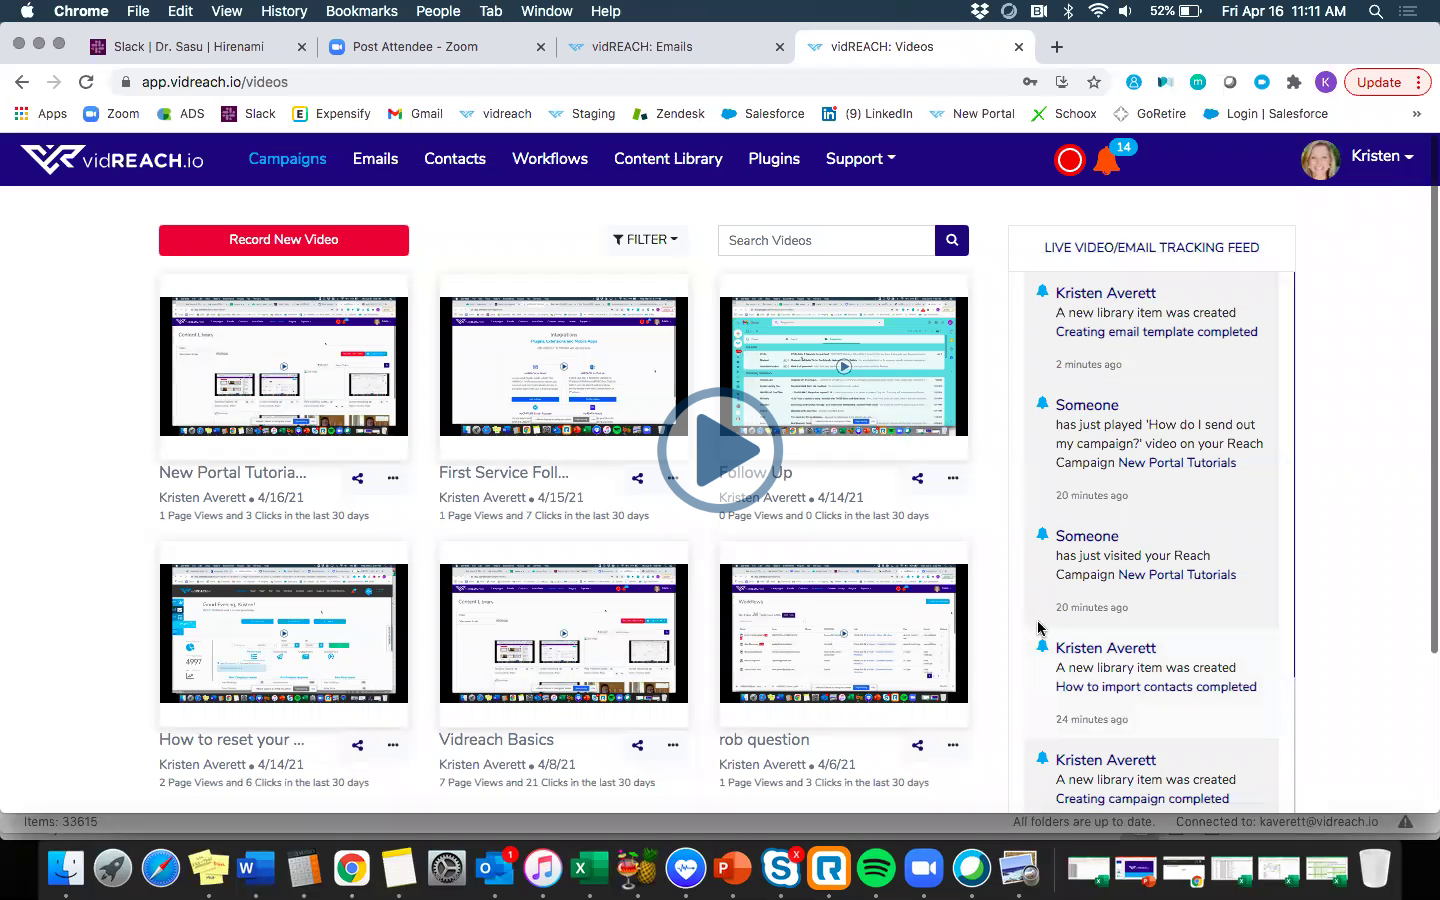Open the notifications bell with 14 badge
Viewport: 1440px width, 900px height.
pos(1107,160)
